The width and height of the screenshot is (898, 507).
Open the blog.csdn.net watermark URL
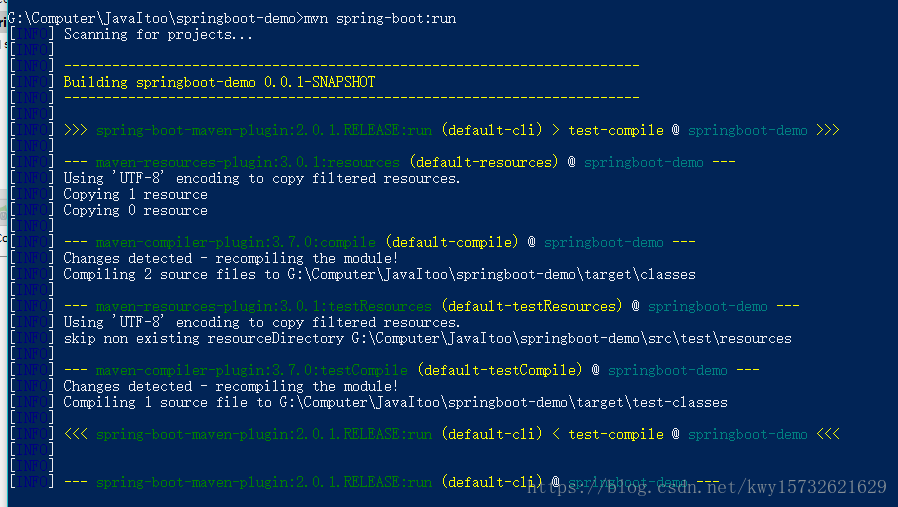[x=707, y=487]
